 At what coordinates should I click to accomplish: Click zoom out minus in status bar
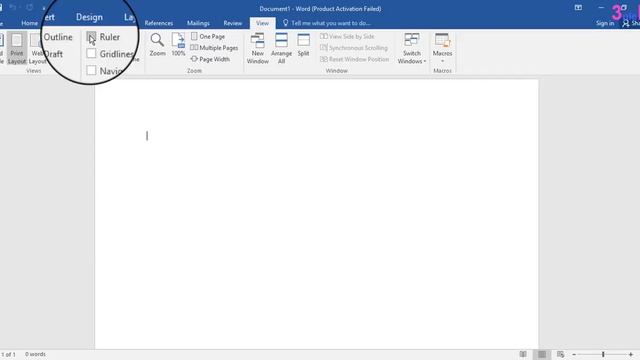click(574, 355)
